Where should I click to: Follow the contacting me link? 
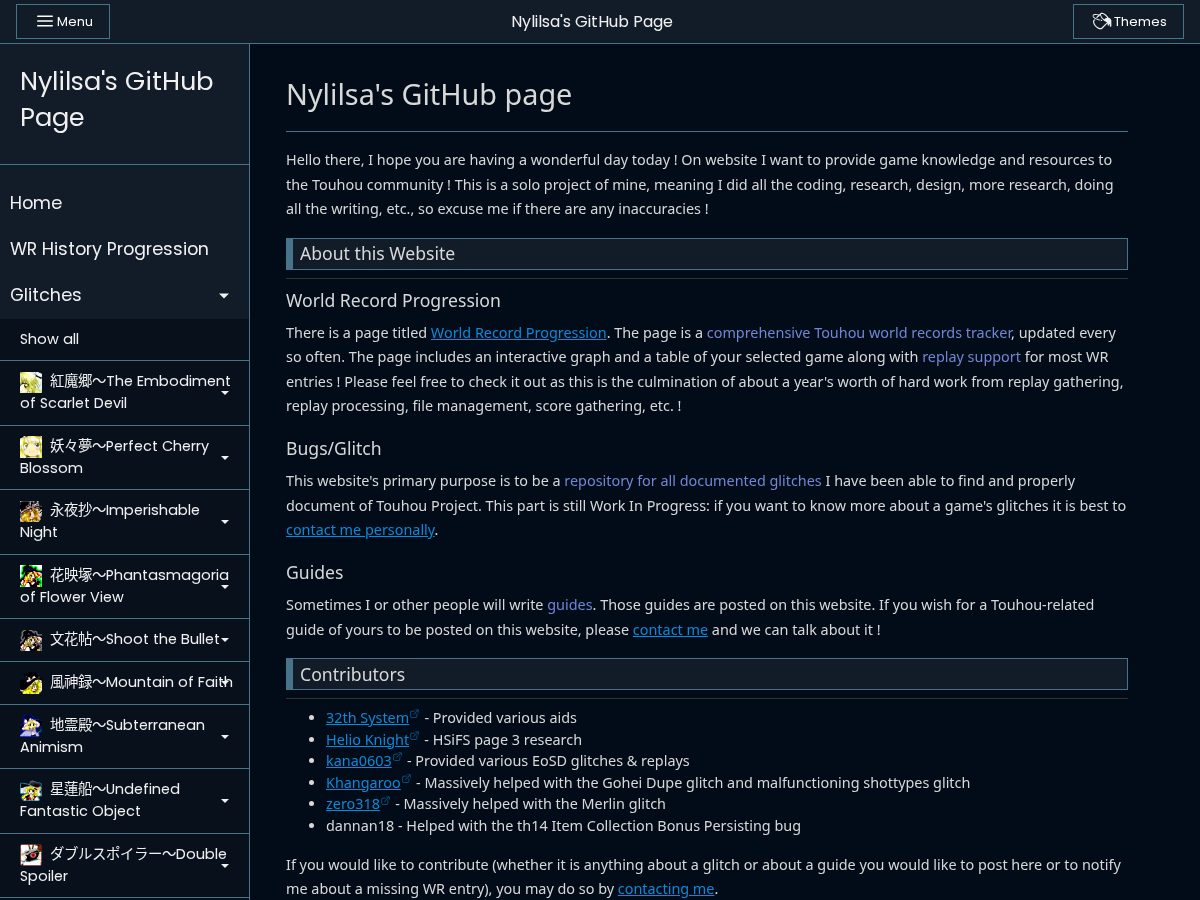(x=666, y=889)
